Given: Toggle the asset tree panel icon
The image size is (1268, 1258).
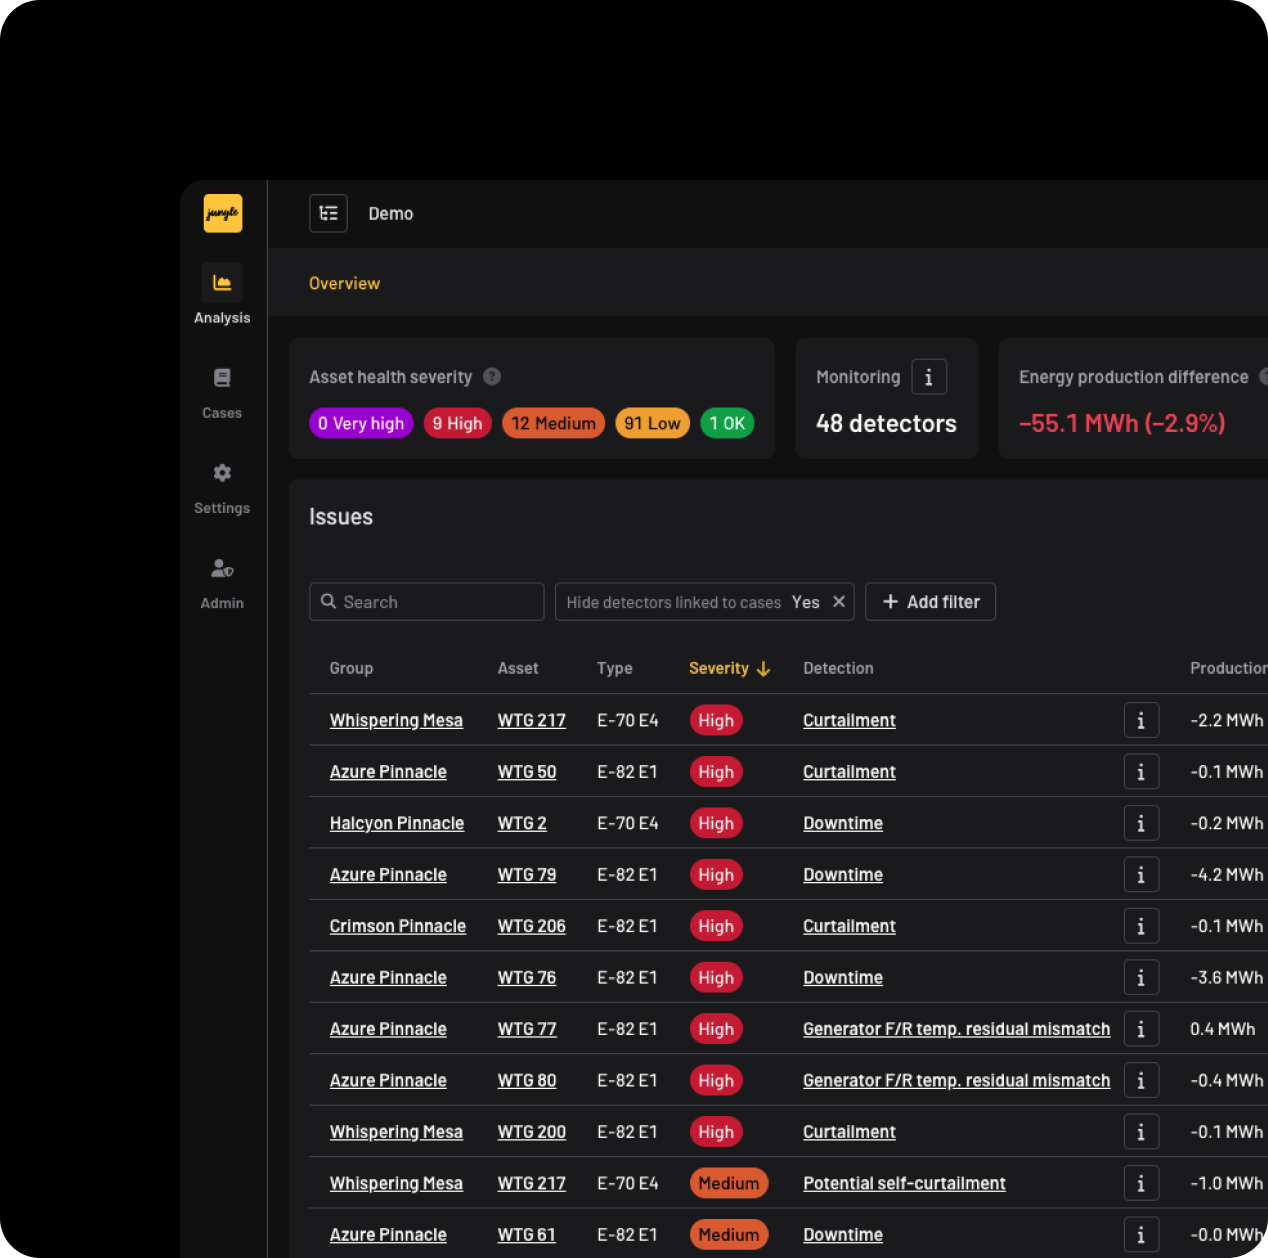Looking at the screenshot, I should tap(328, 213).
